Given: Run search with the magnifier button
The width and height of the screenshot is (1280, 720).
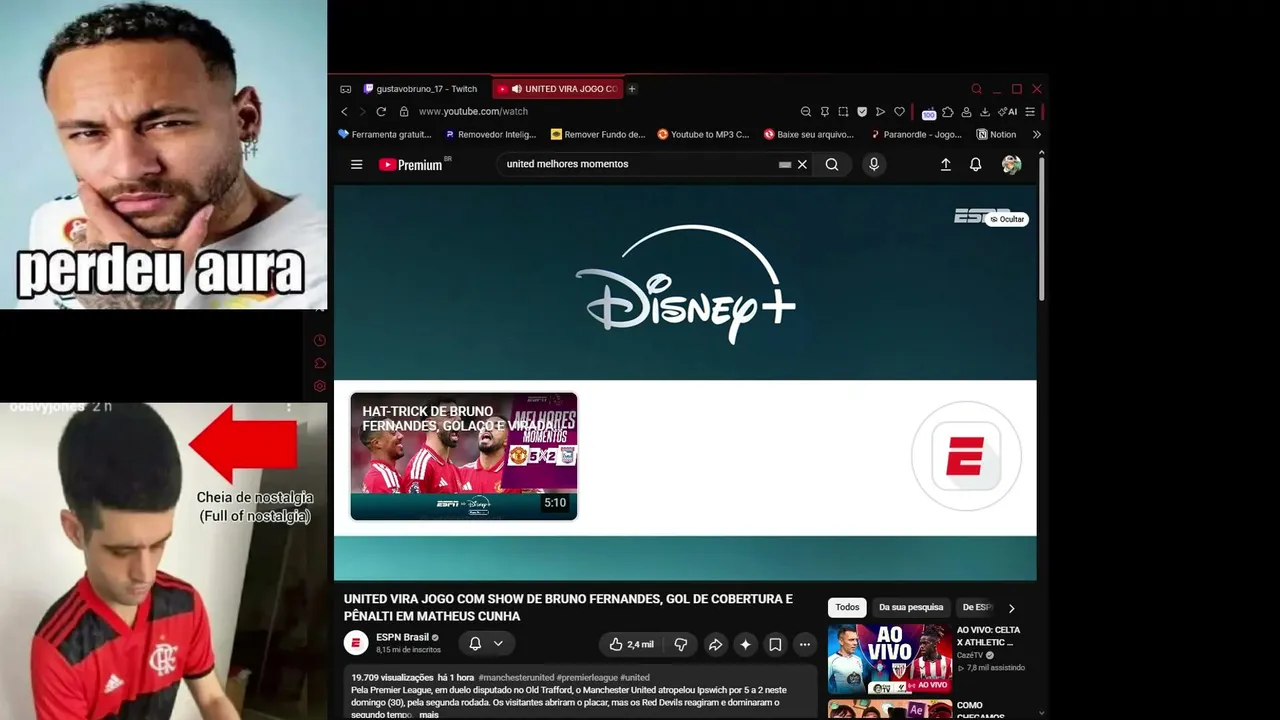Looking at the screenshot, I should tap(832, 165).
